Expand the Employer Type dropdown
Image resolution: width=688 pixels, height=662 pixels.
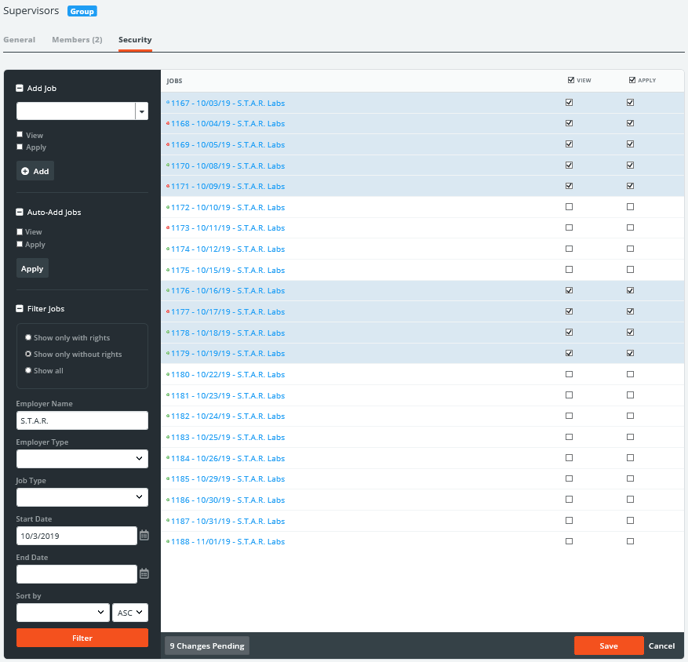tap(82, 459)
